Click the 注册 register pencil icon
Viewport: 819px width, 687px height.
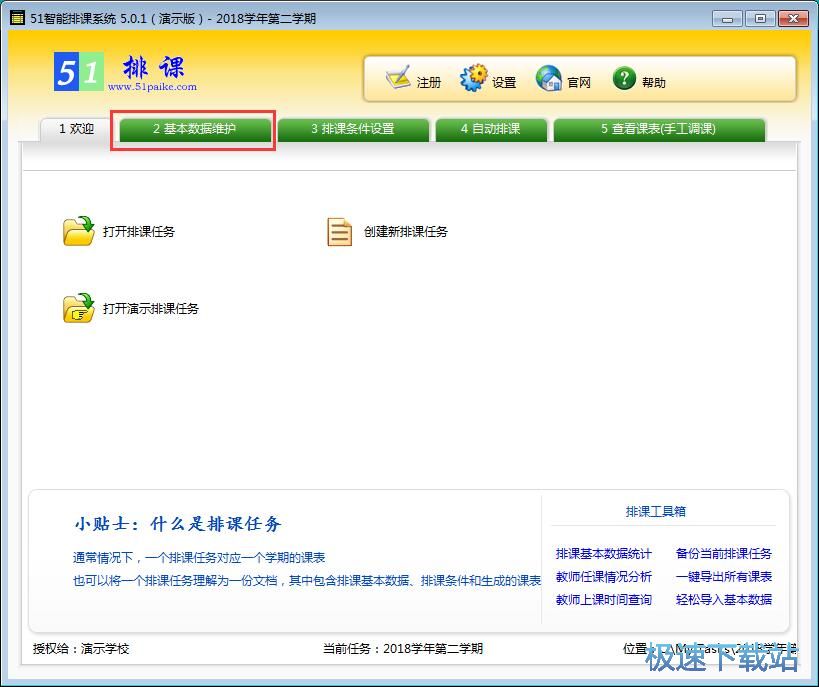point(398,78)
